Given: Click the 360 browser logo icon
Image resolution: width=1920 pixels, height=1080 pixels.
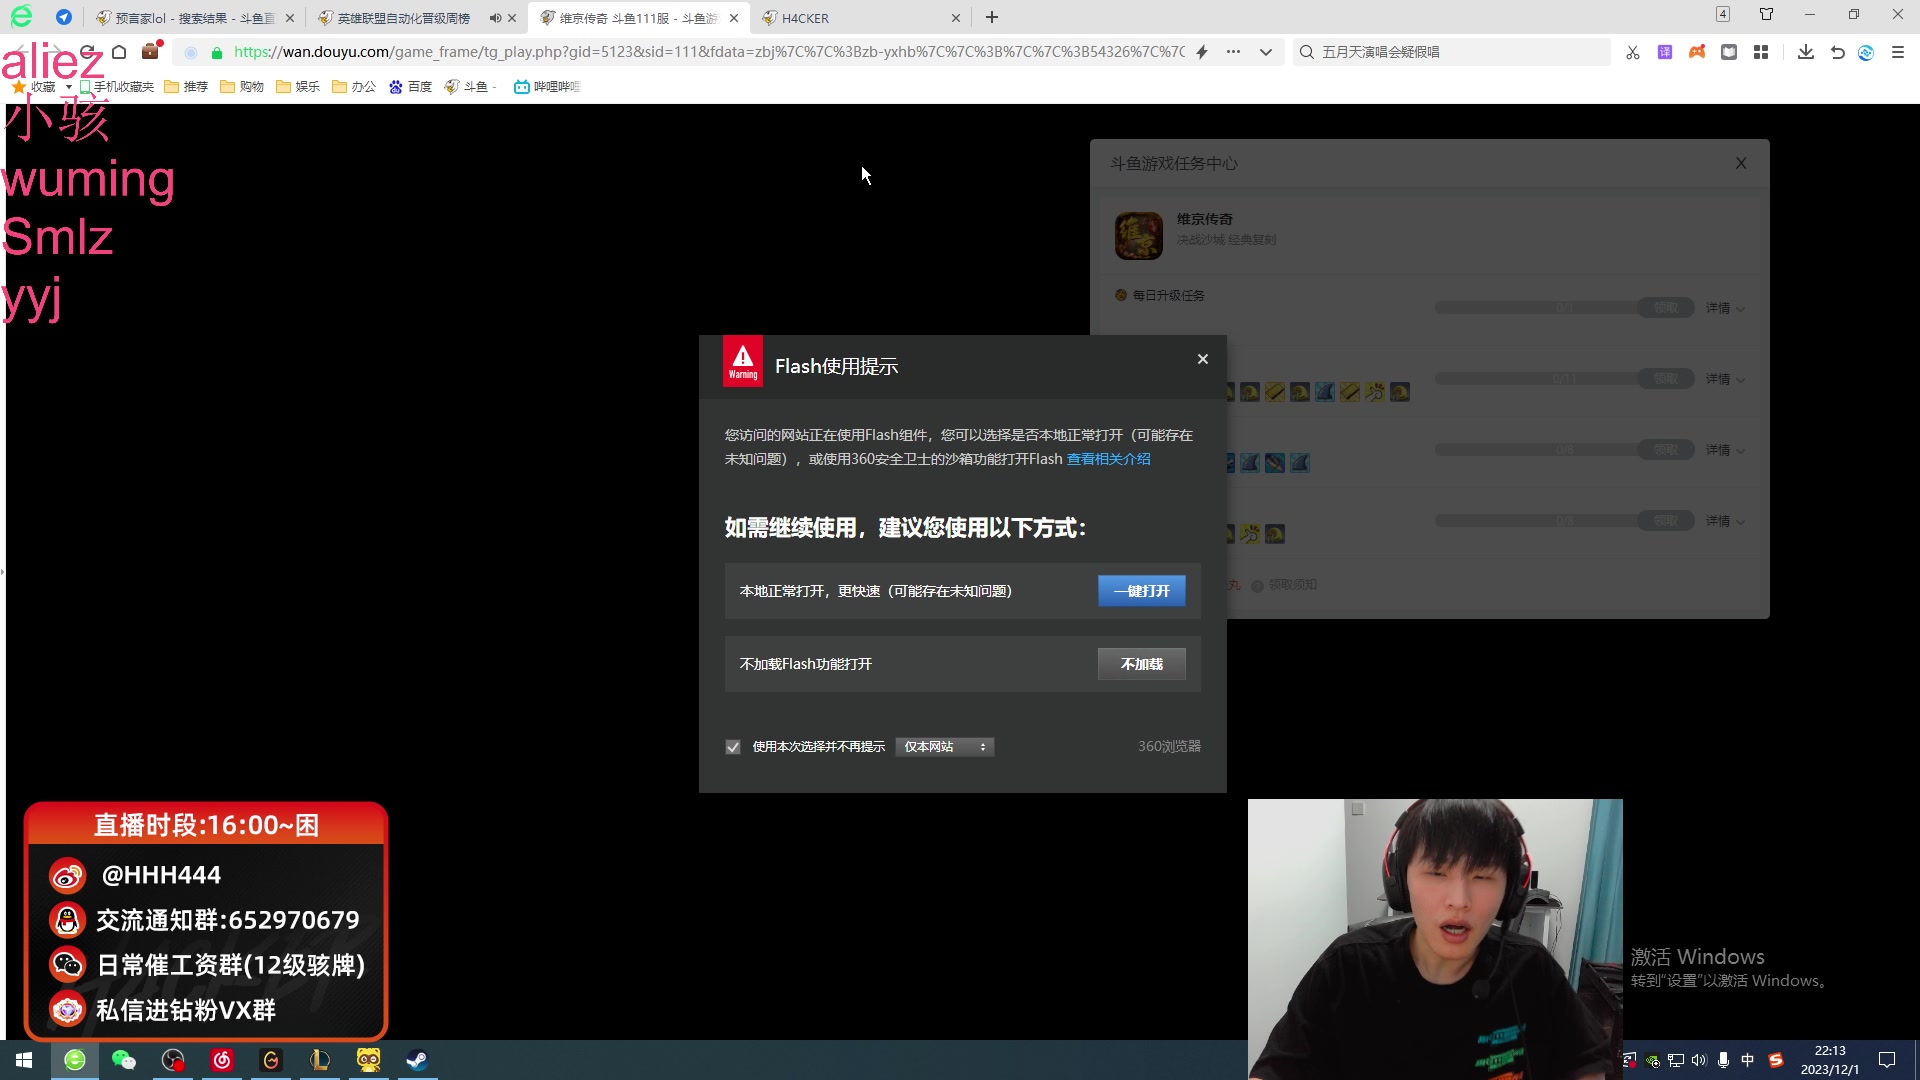Looking at the screenshot, I should click(x=21, y=17).
